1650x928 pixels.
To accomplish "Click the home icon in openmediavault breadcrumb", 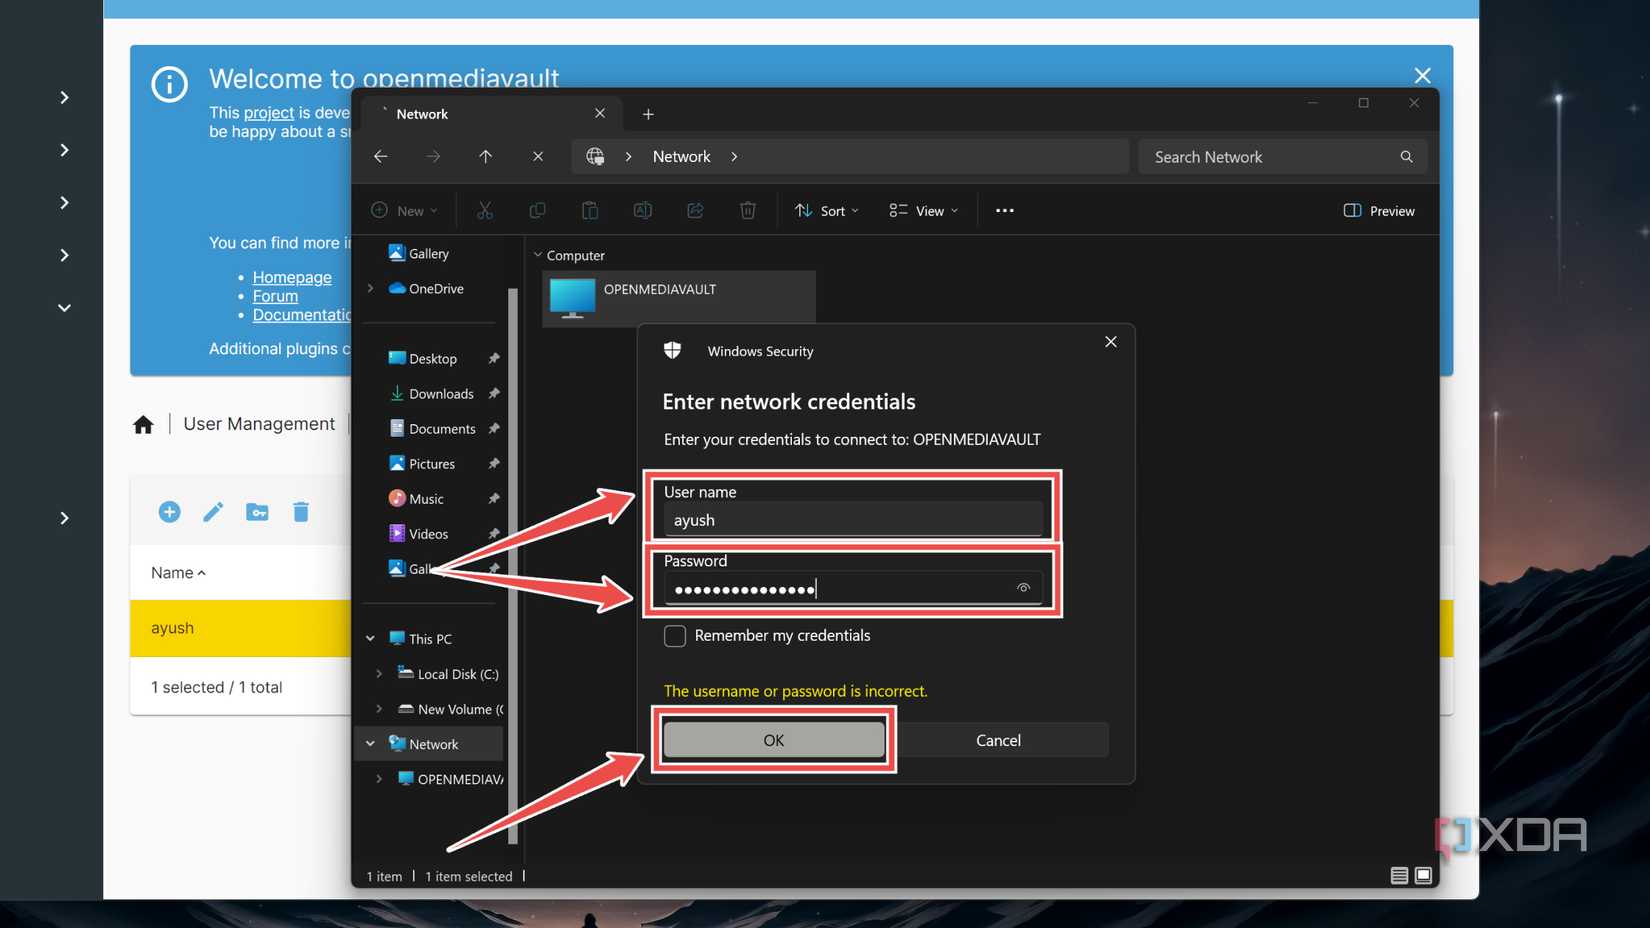I will [x=143, y=425].
